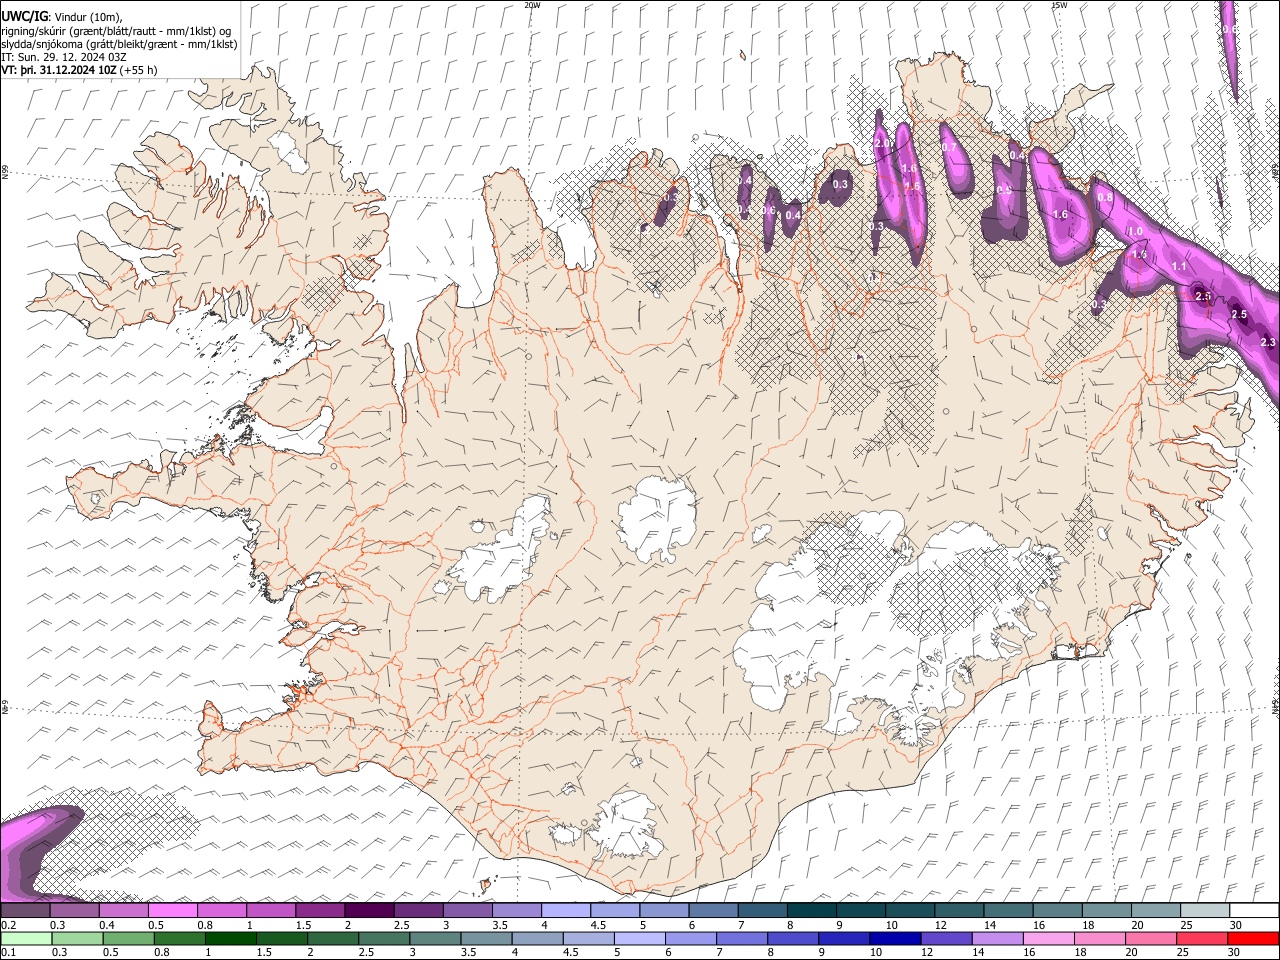The width and height of the screenshot is (1280, 960).
Task: Click the 'slydda/snjókoma' legend description line
Action: (119, 44)
